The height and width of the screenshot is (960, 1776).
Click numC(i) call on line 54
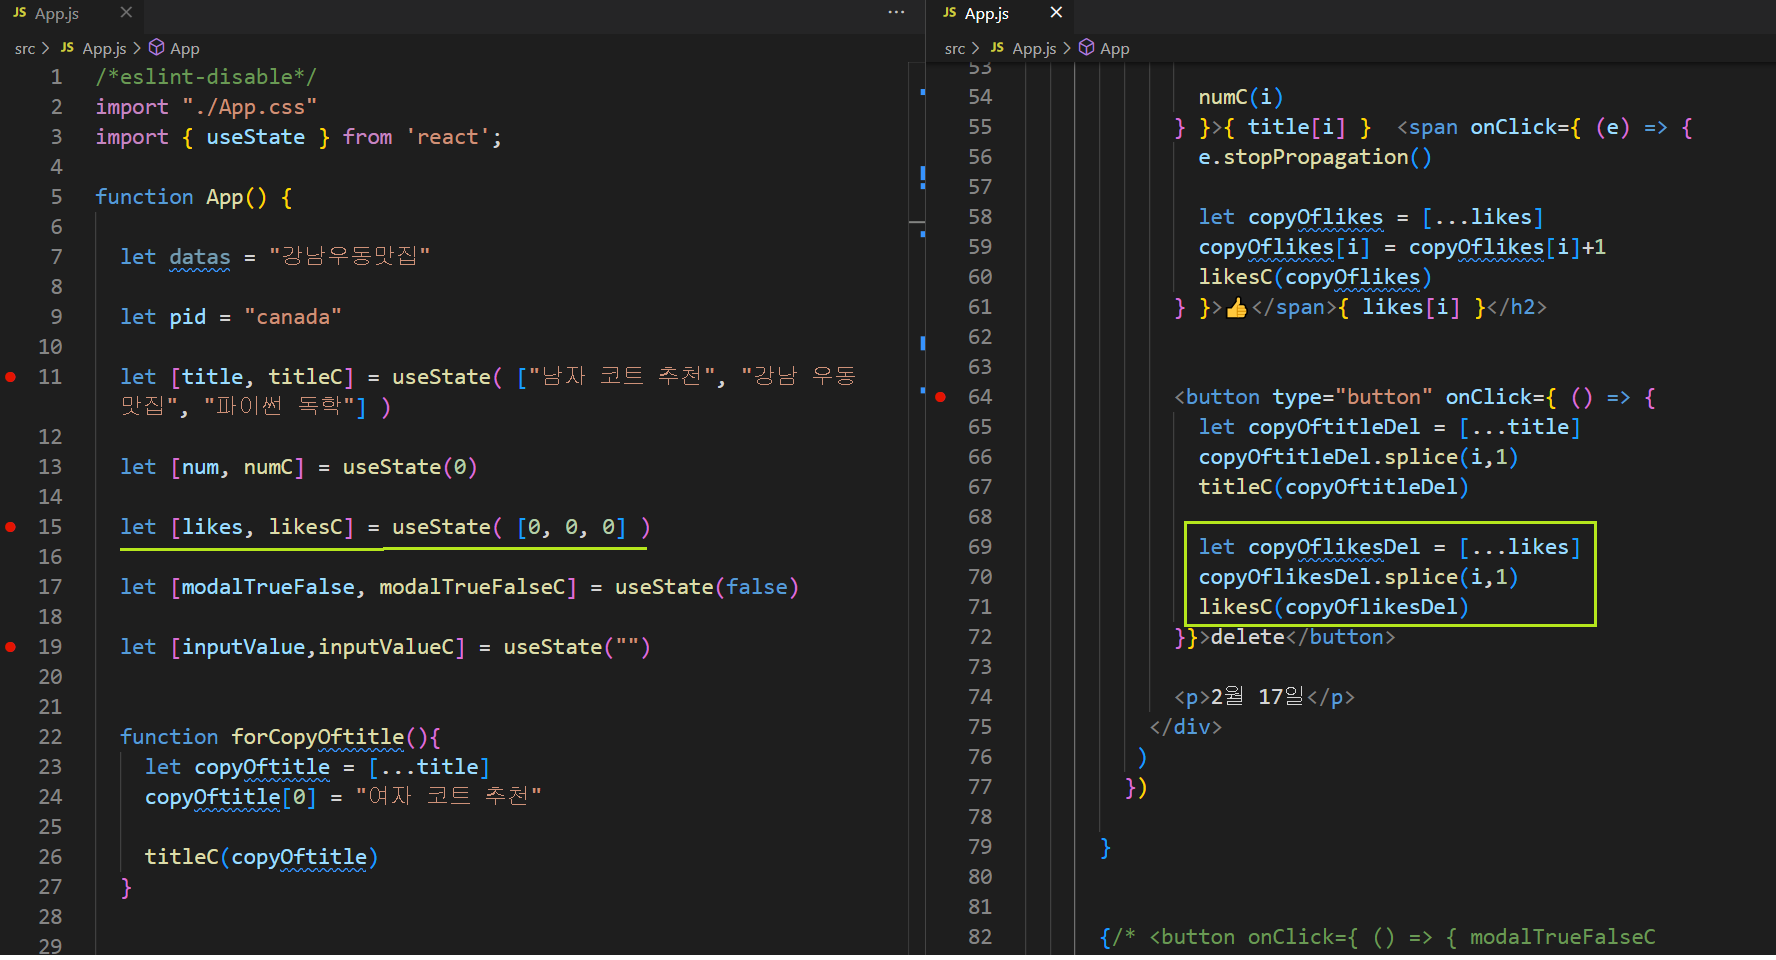tap(1241, 97)
